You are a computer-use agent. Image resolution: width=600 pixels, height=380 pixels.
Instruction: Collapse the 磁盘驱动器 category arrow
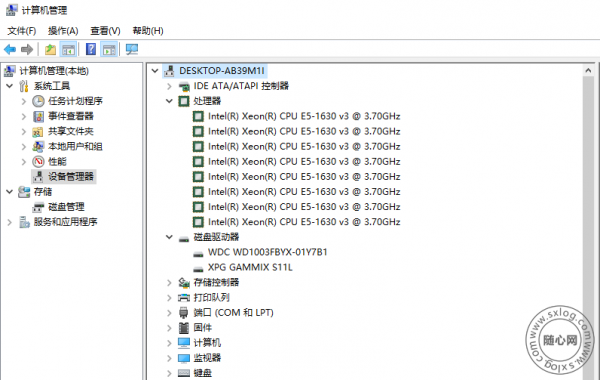(169, 237)
